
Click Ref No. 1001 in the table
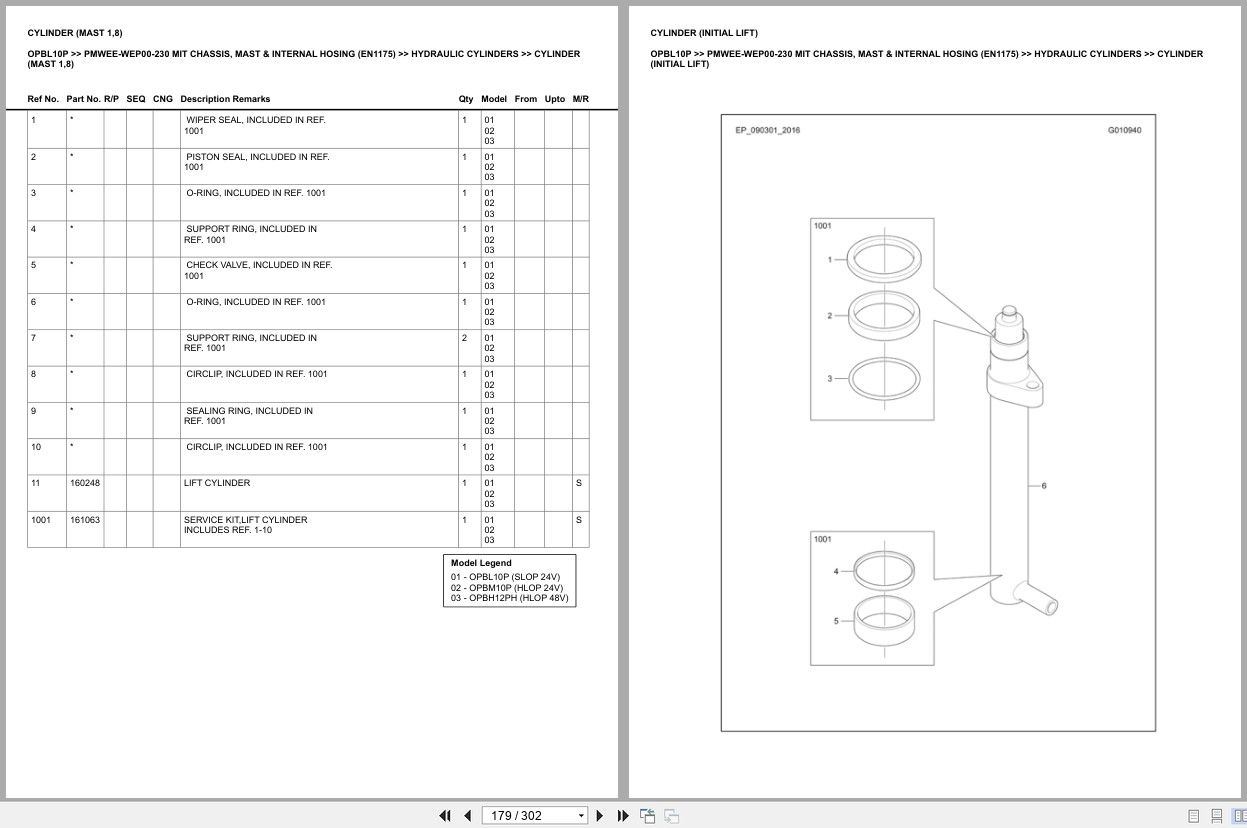pyautogui.click(x=42, y=520)
